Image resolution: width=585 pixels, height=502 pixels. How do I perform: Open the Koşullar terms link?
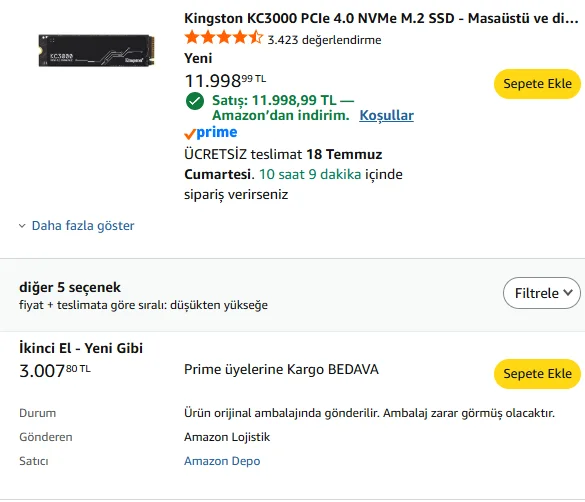tap(387, 115)
